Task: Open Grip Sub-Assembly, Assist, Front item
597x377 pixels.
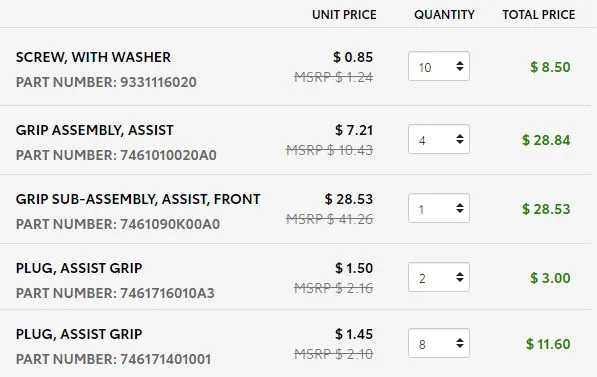Action: [138, 199]
